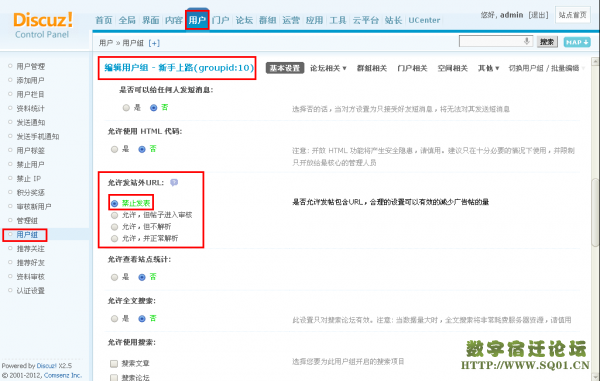Image resolution: width=600 pixels, height=381 pixels.
Task: Open 发送手机通知 in the sidebar
Action: click(38, 137)
